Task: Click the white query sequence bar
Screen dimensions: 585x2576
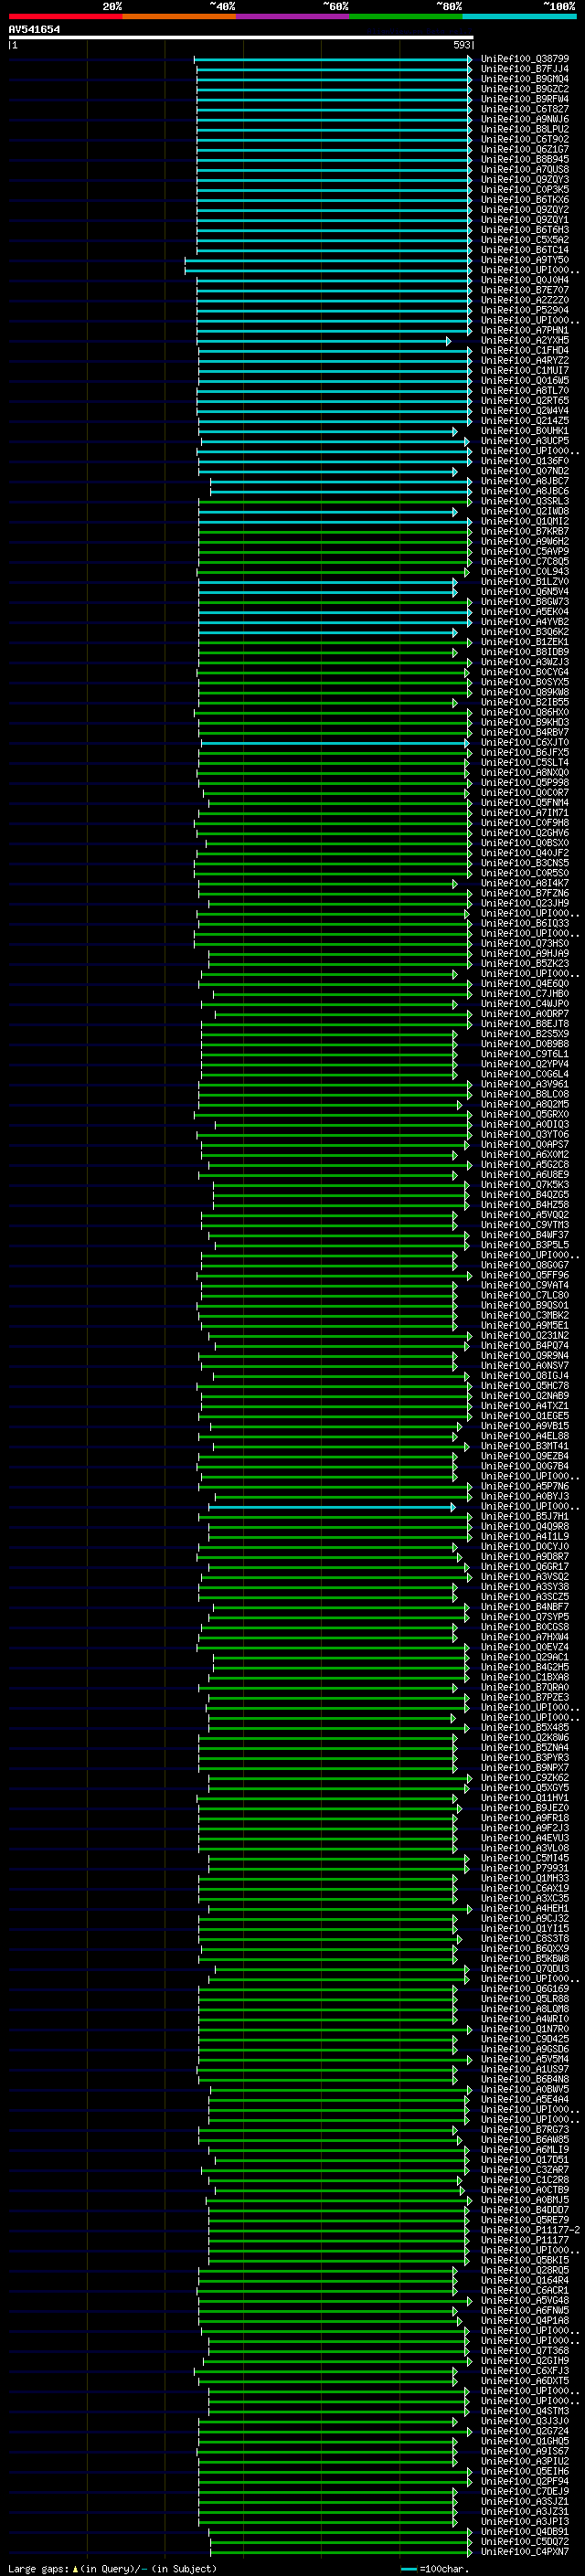Action: (x=241, y=37)
